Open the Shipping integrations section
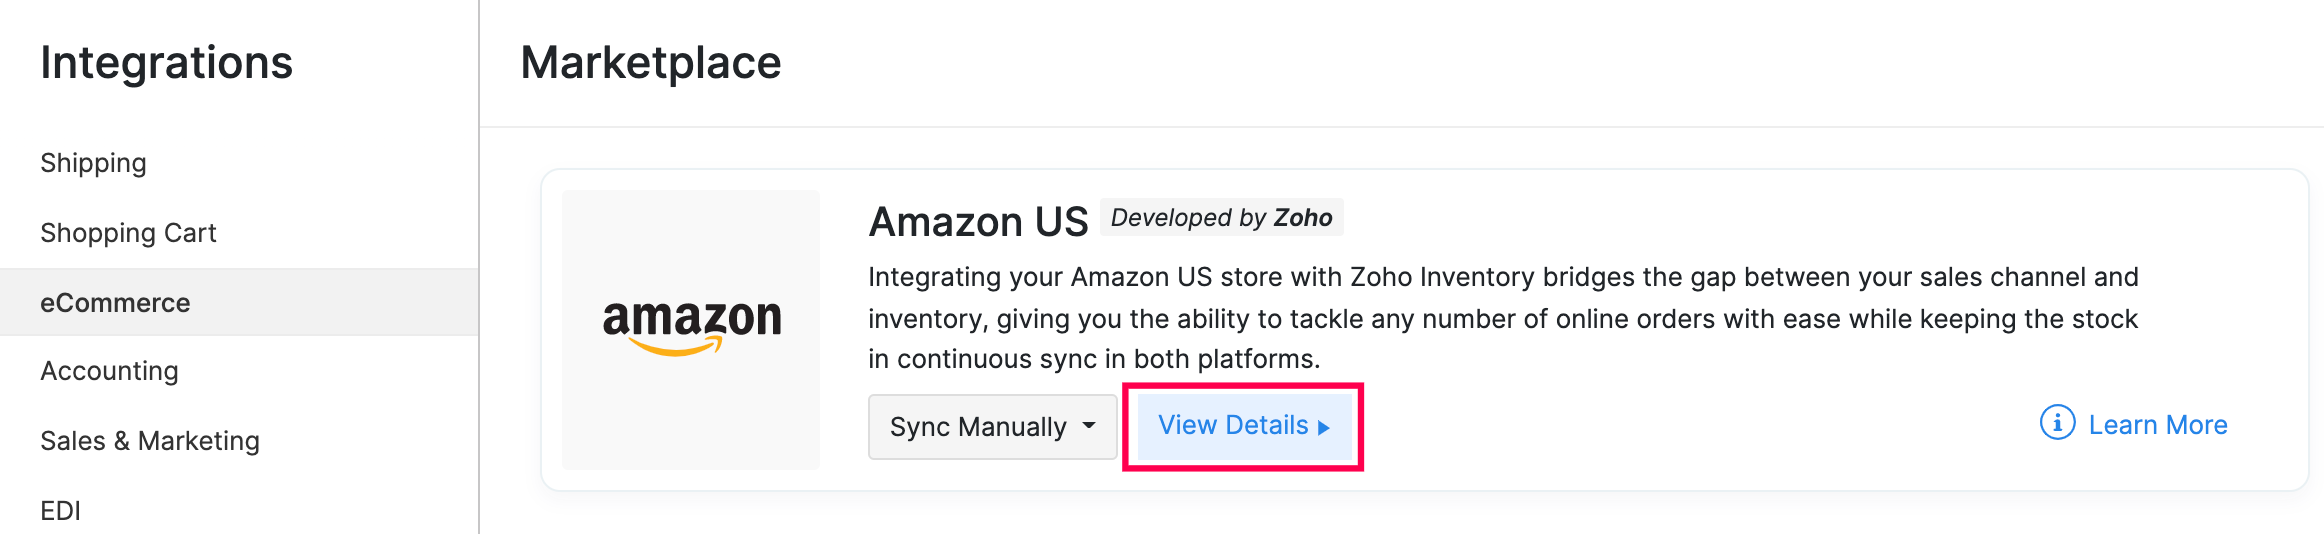 point(93,163)
